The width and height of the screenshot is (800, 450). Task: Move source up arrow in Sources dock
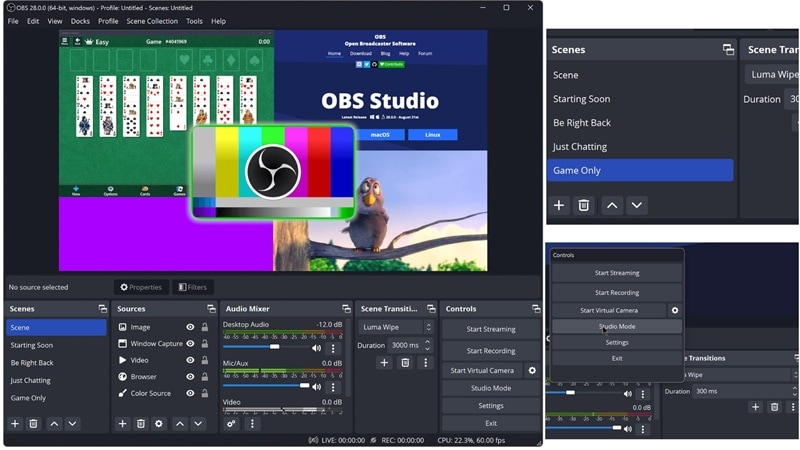(180, 423)
